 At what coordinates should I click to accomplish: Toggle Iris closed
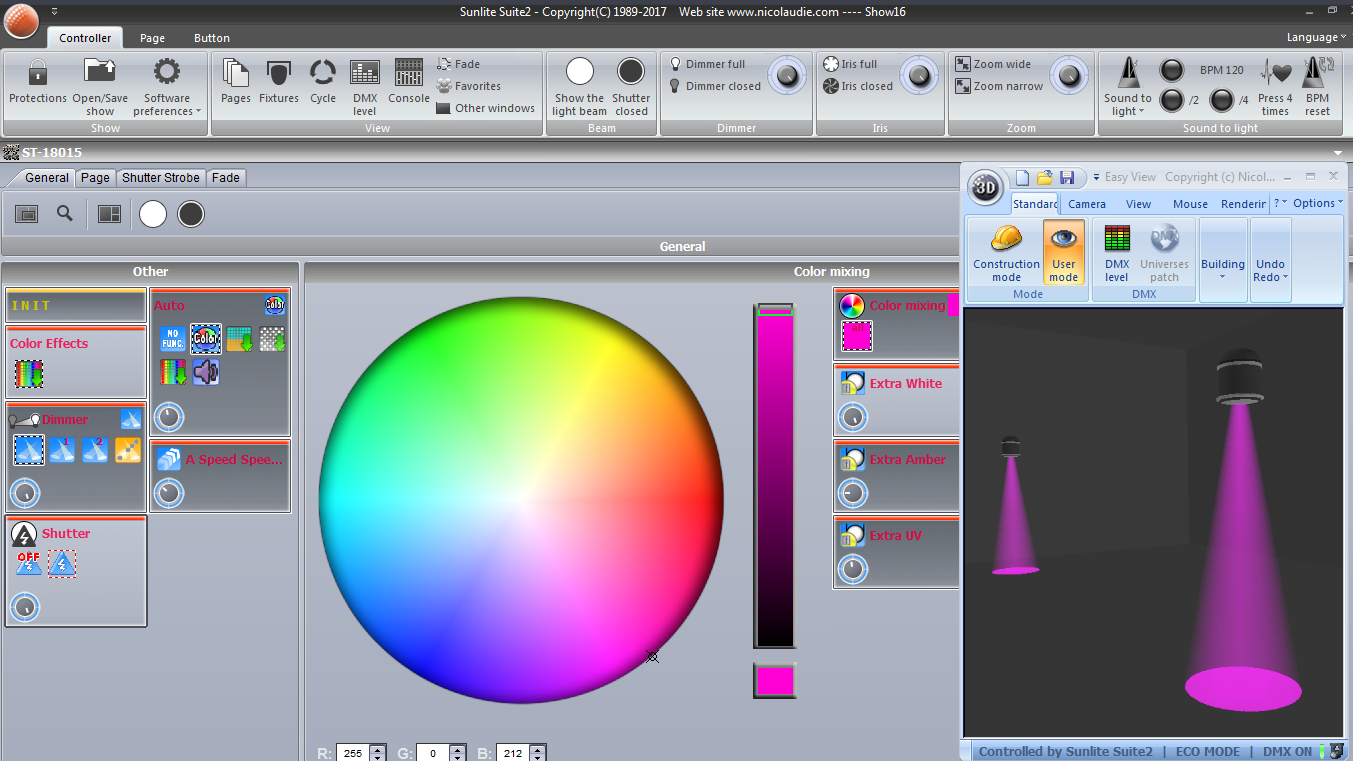click(858, 86)
